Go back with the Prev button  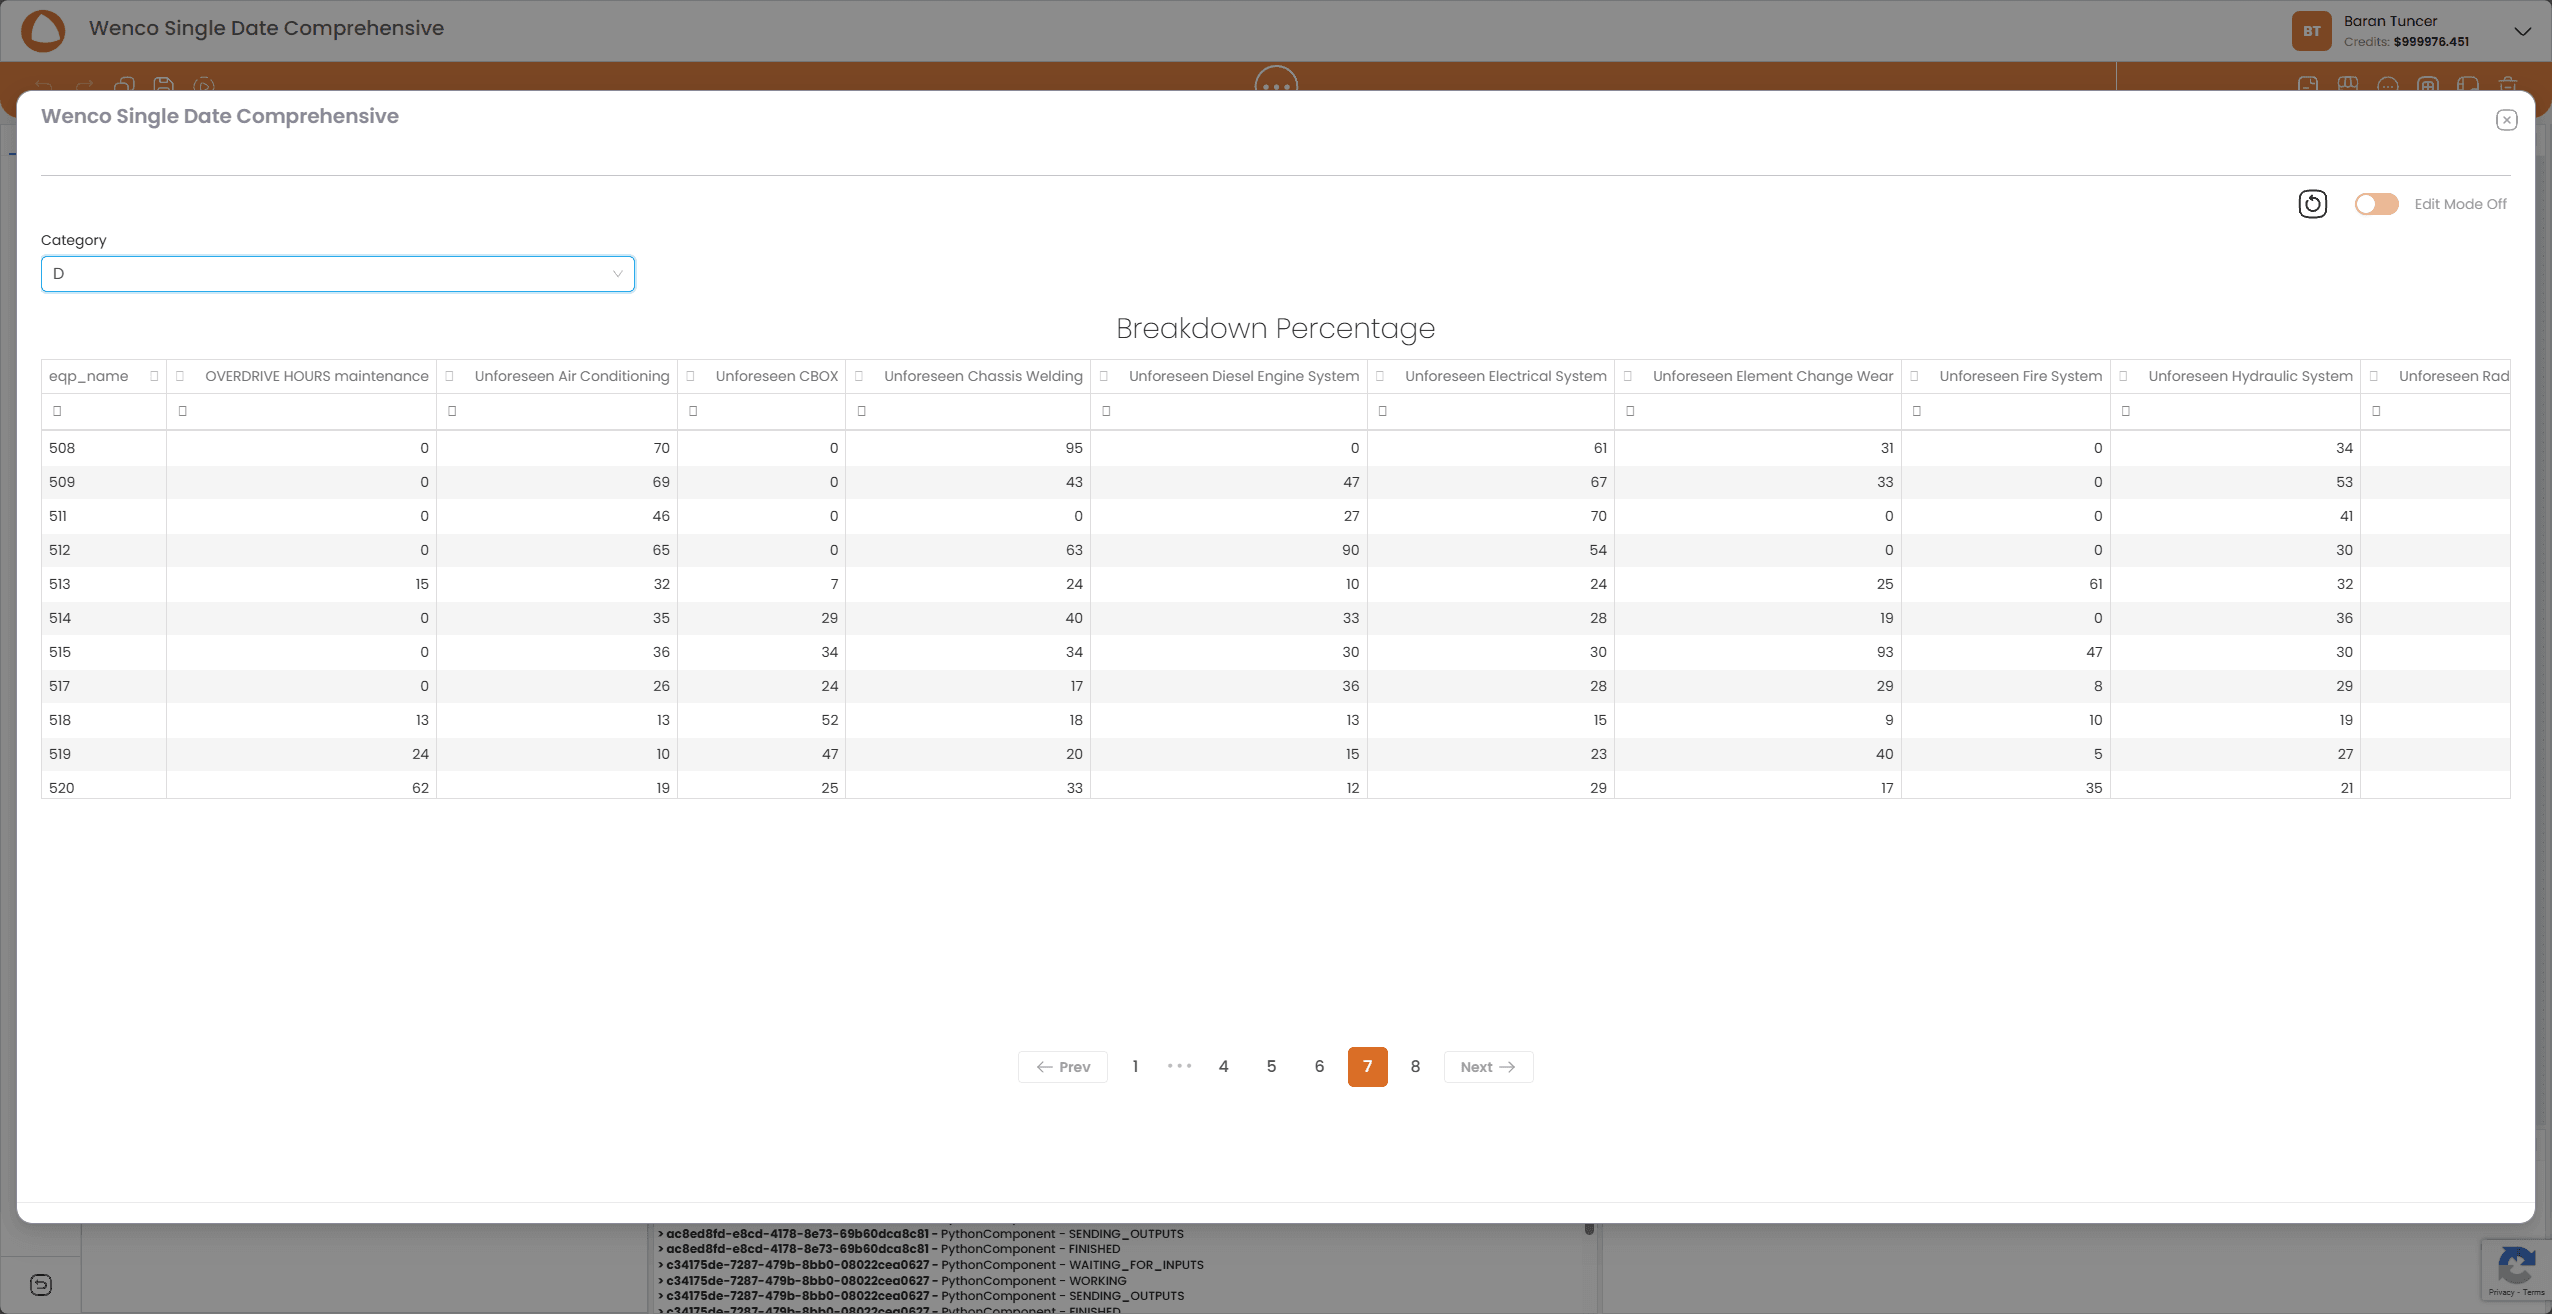click(1062, 1066)
